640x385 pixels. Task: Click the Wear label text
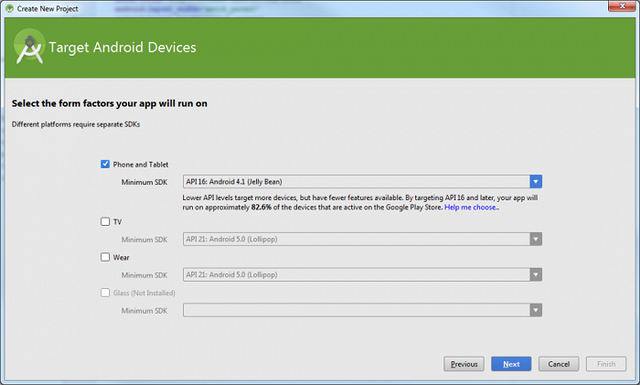pos(121,257)
